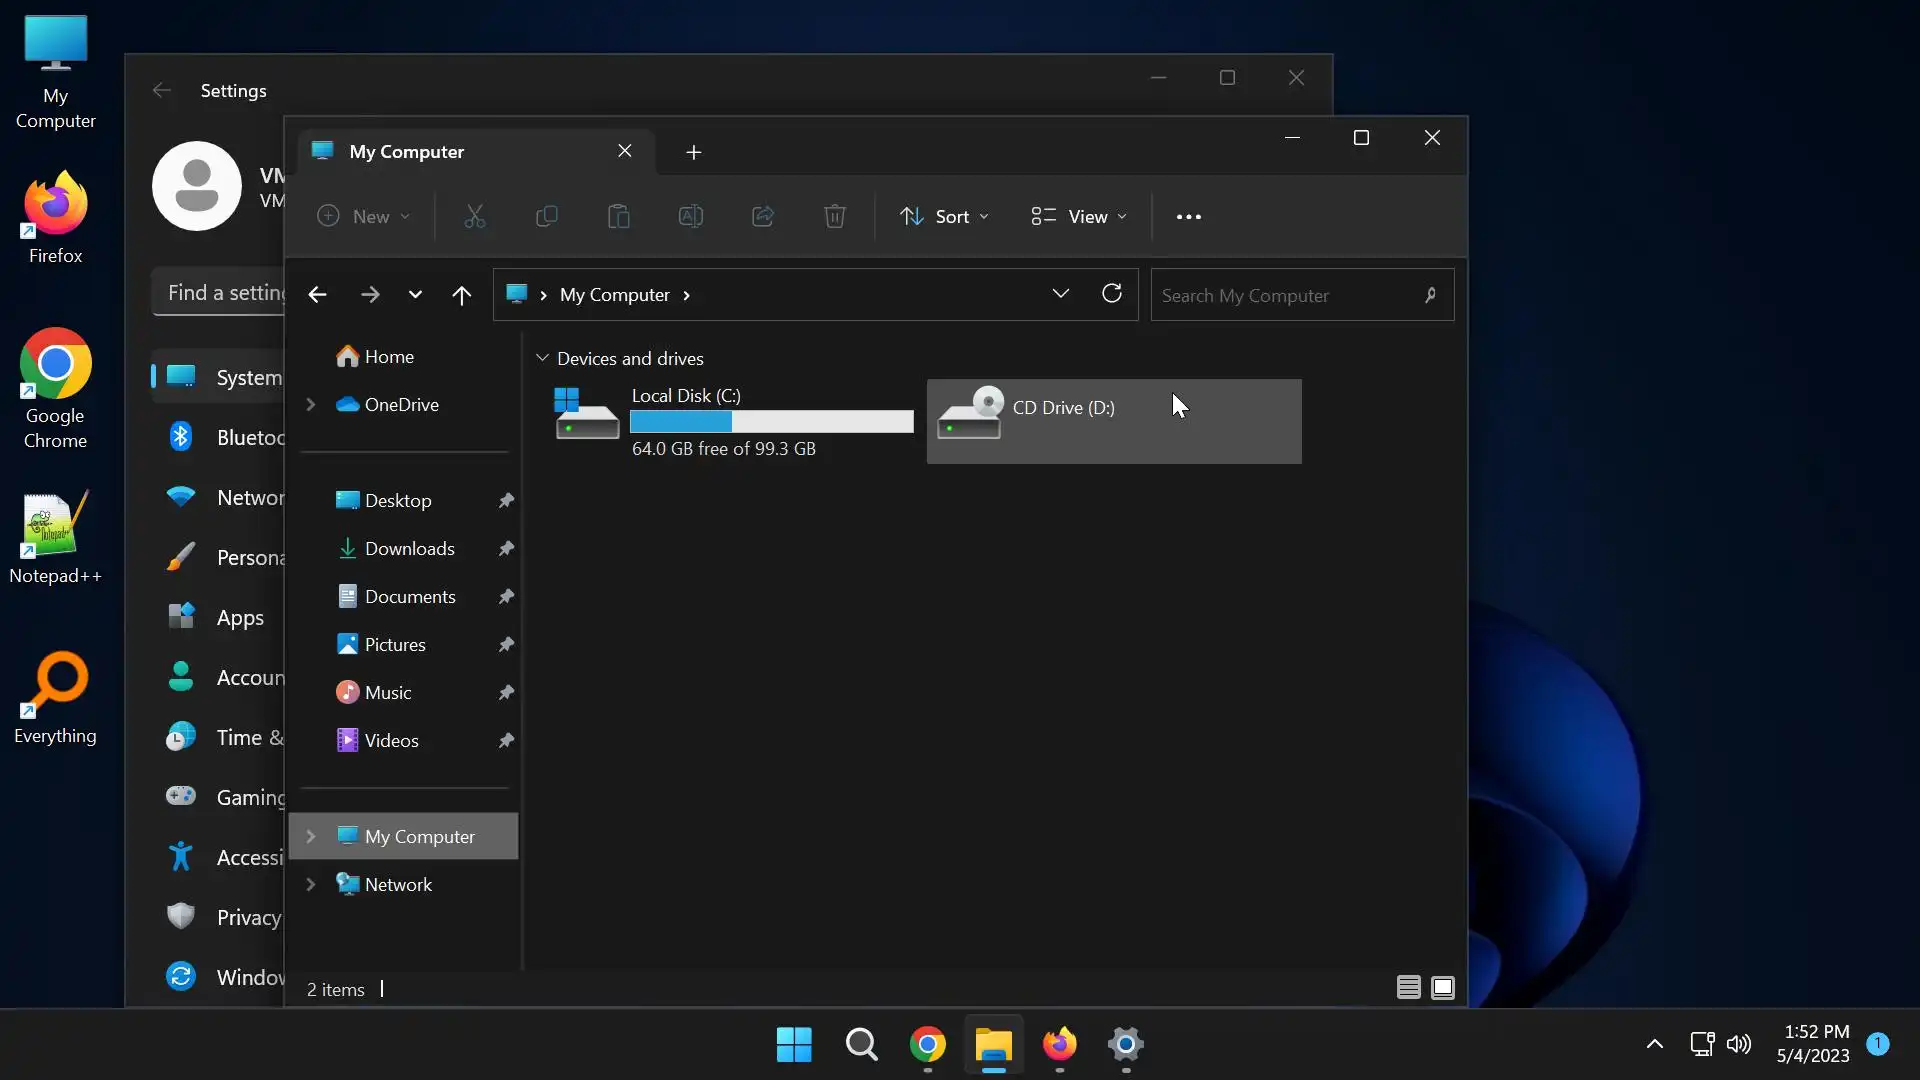Click the Up one level arrow
This screenshot has height=1080, width=1920.
(461, 295)
